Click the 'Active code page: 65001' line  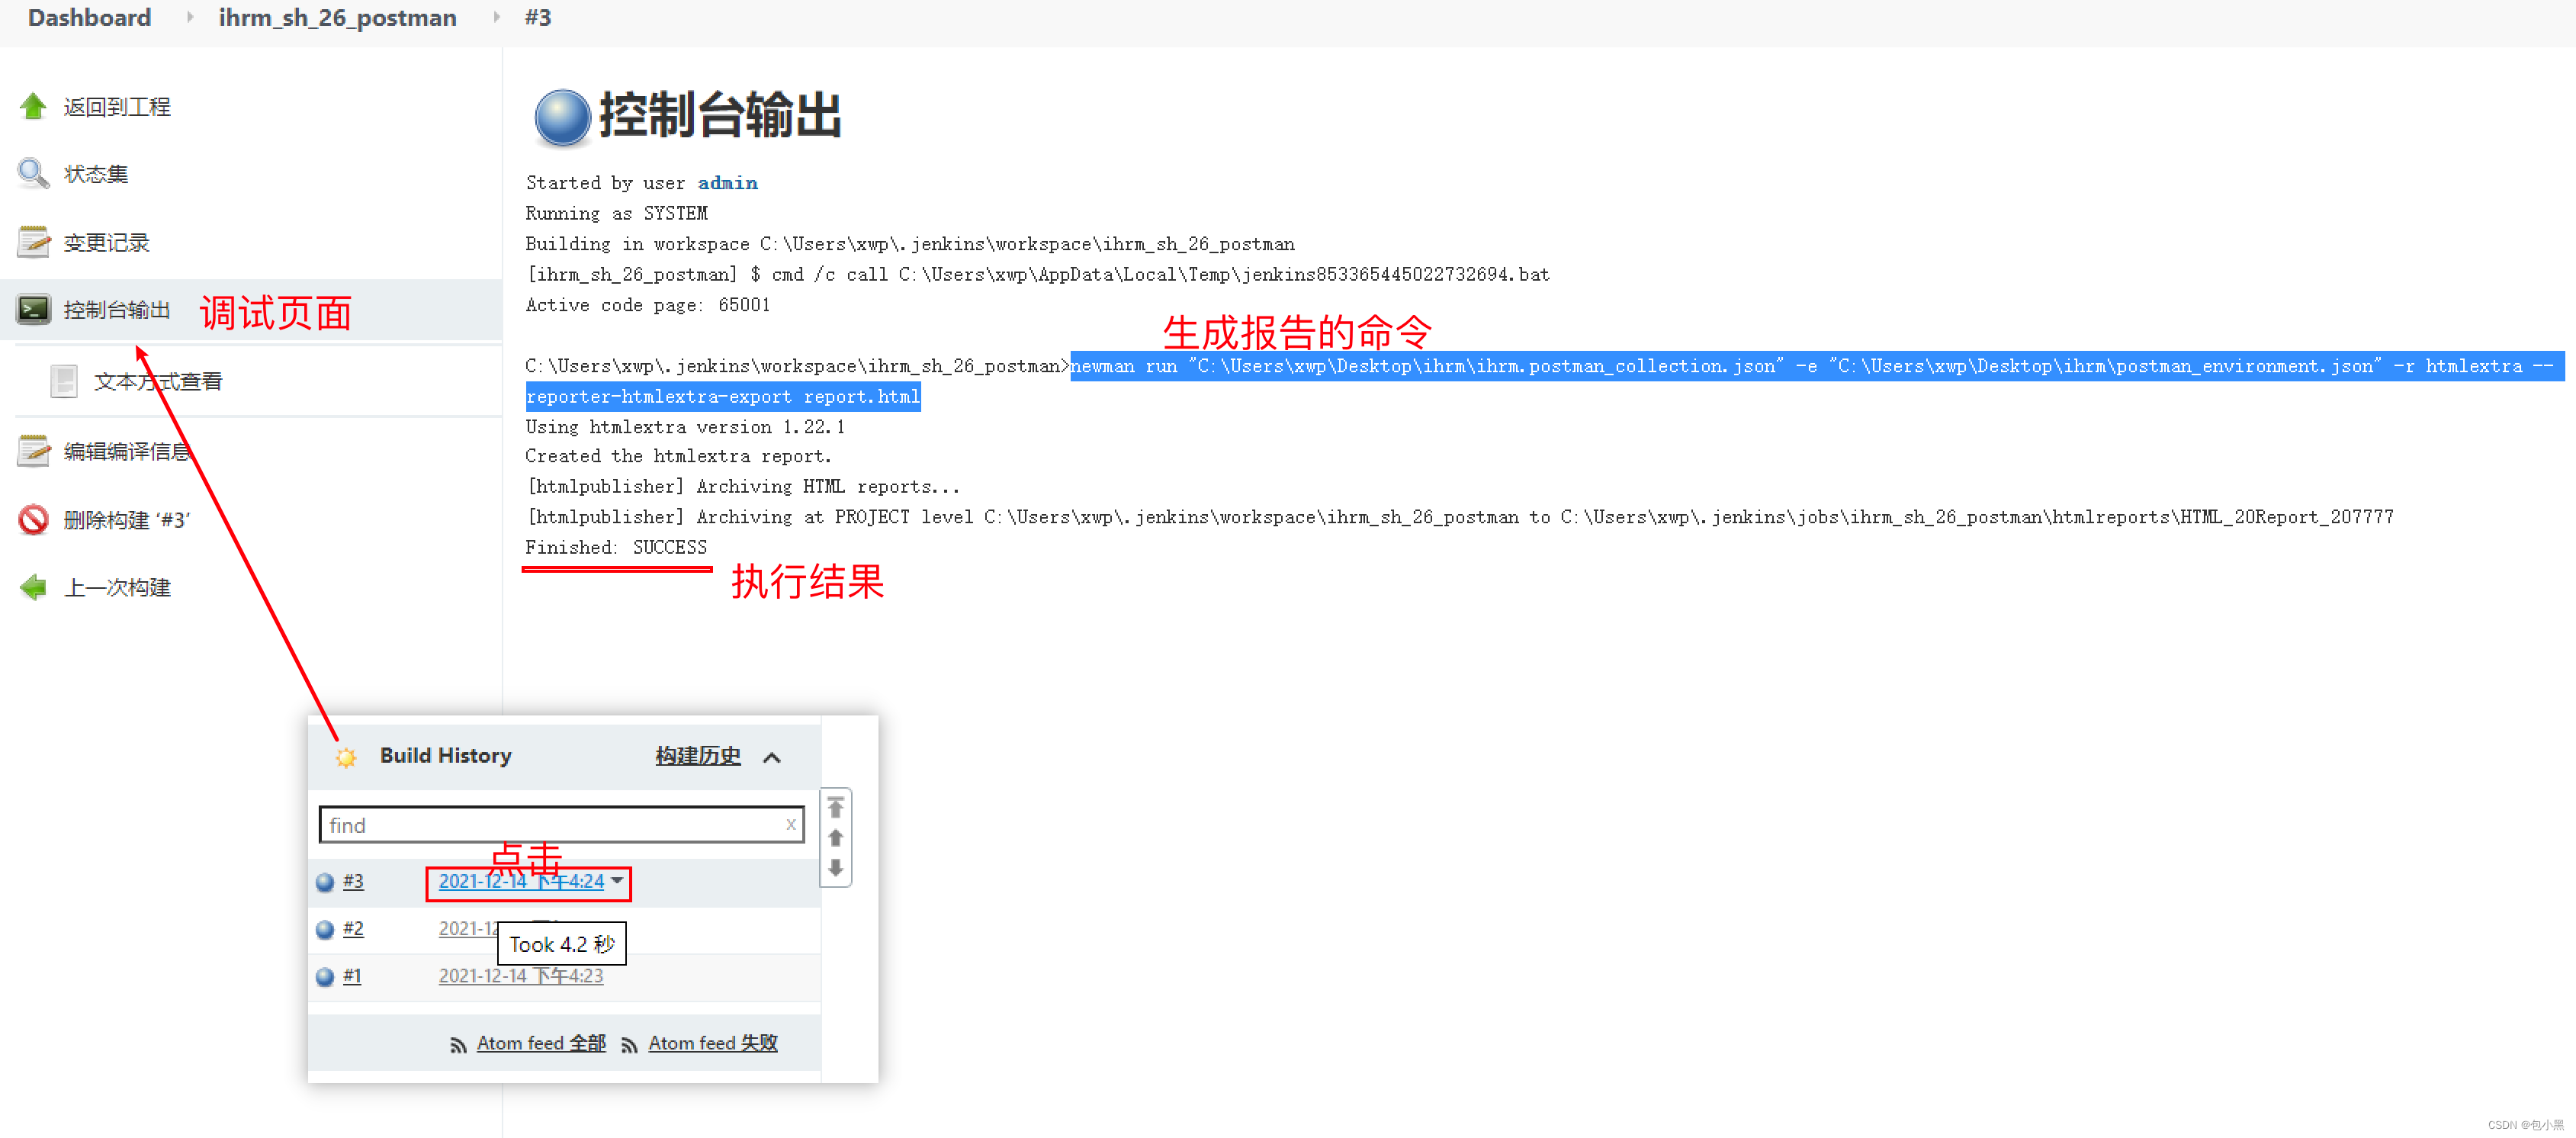click(648, 305)
